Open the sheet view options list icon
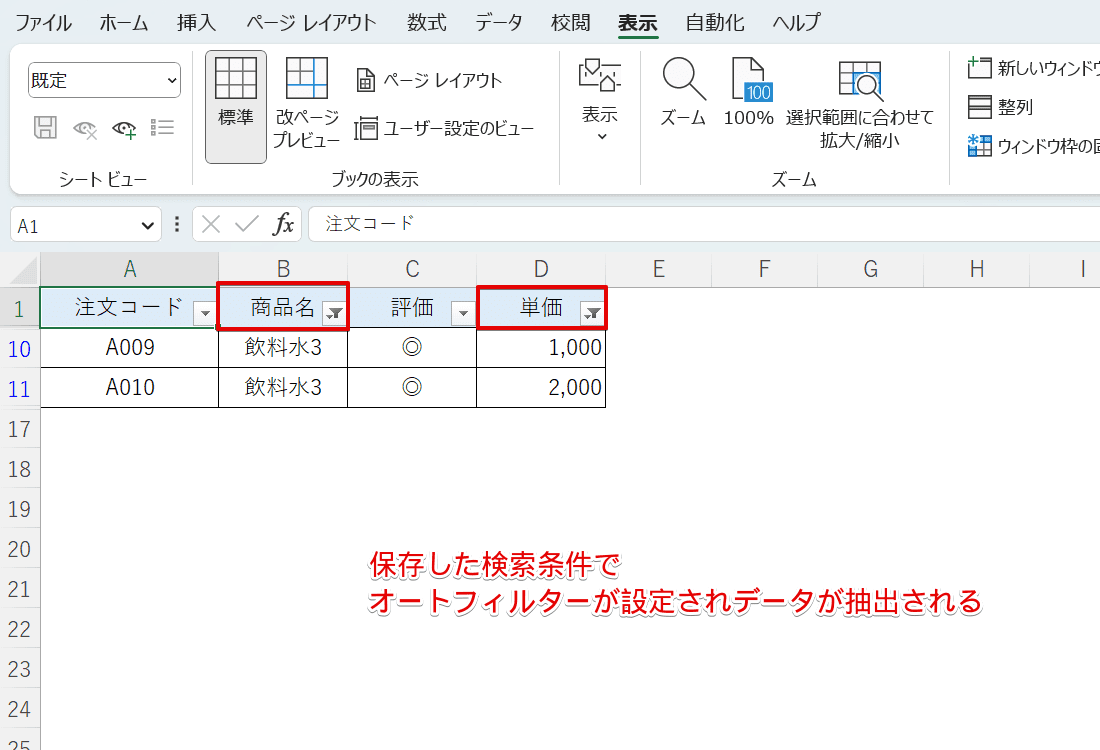The image size is (1100, 750). [162, 128]
